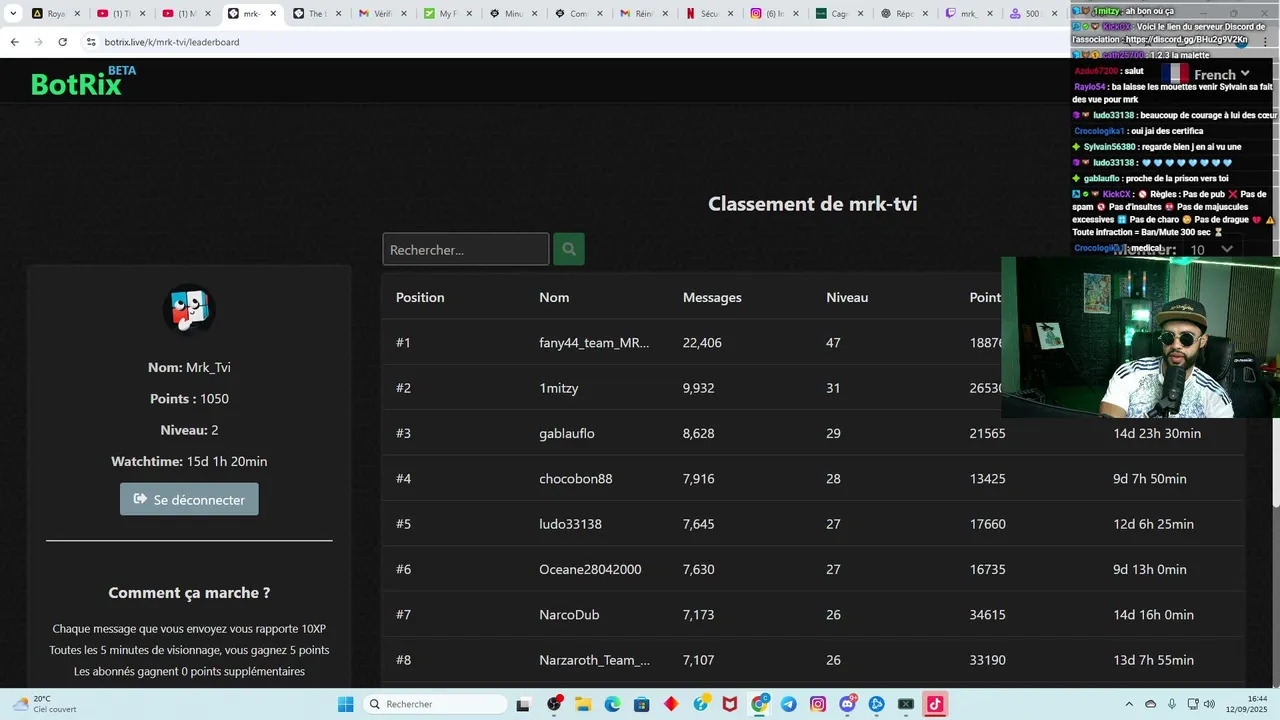Image resolution: width=1280 pixels, height=720 pixels.
Task: Select the name gablauflo in table
Action: tap(567, 433)
